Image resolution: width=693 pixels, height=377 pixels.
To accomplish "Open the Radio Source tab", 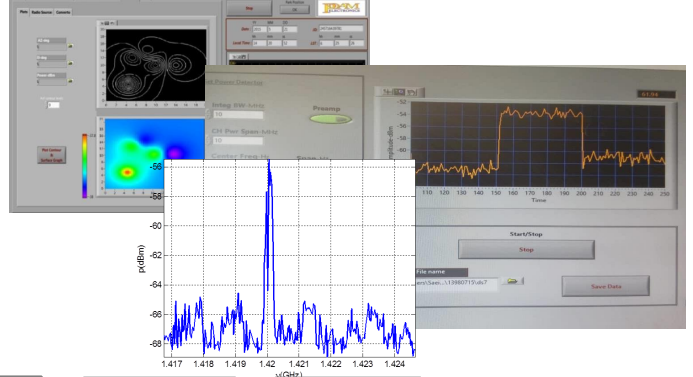I will pyautogui.click(x=42, y=12).
